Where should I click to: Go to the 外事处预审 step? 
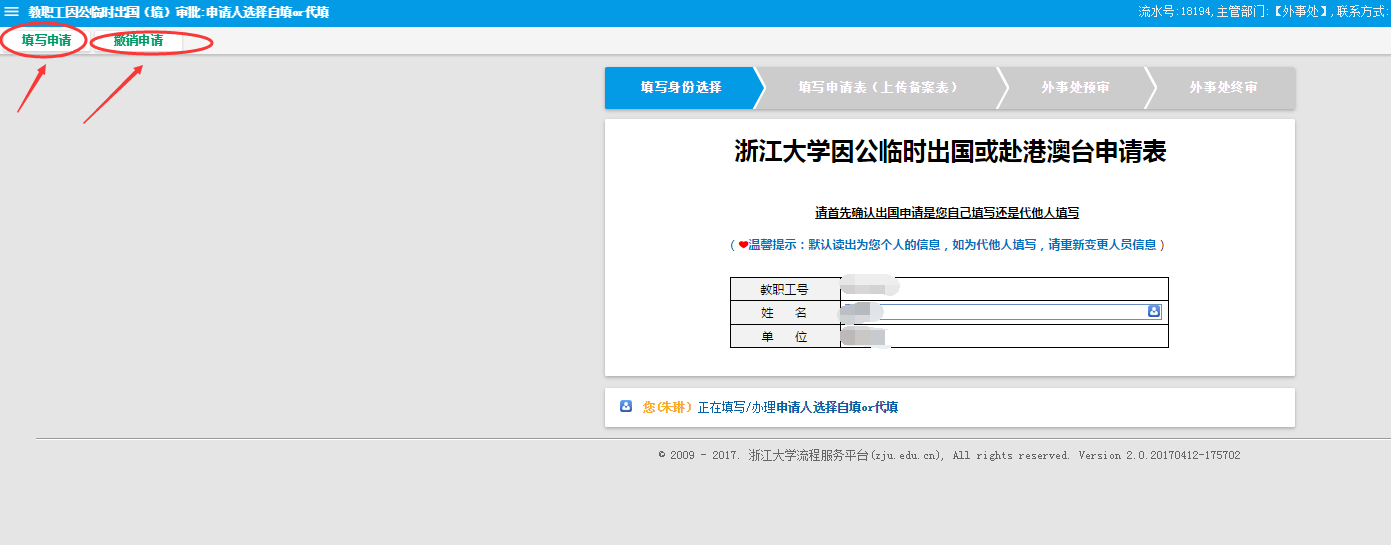coord(1075,88)
